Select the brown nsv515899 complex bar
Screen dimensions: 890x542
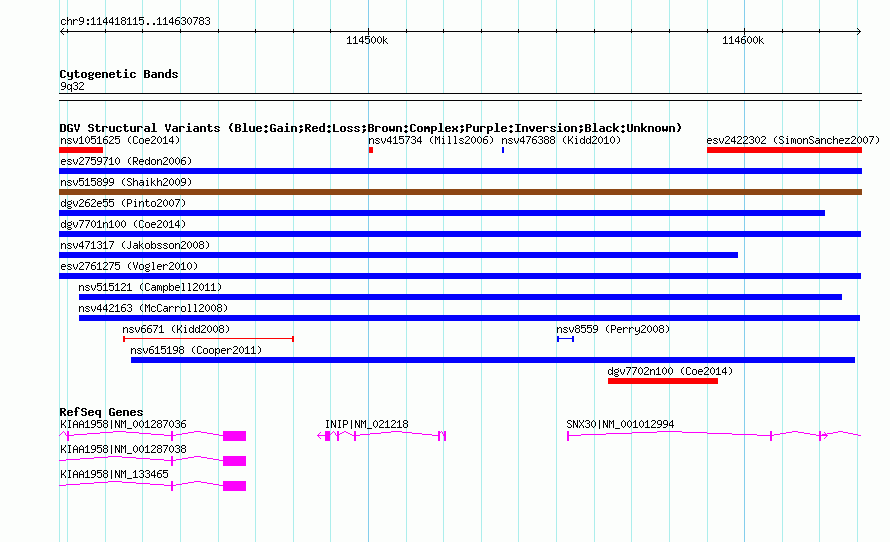tap(460, 192)
